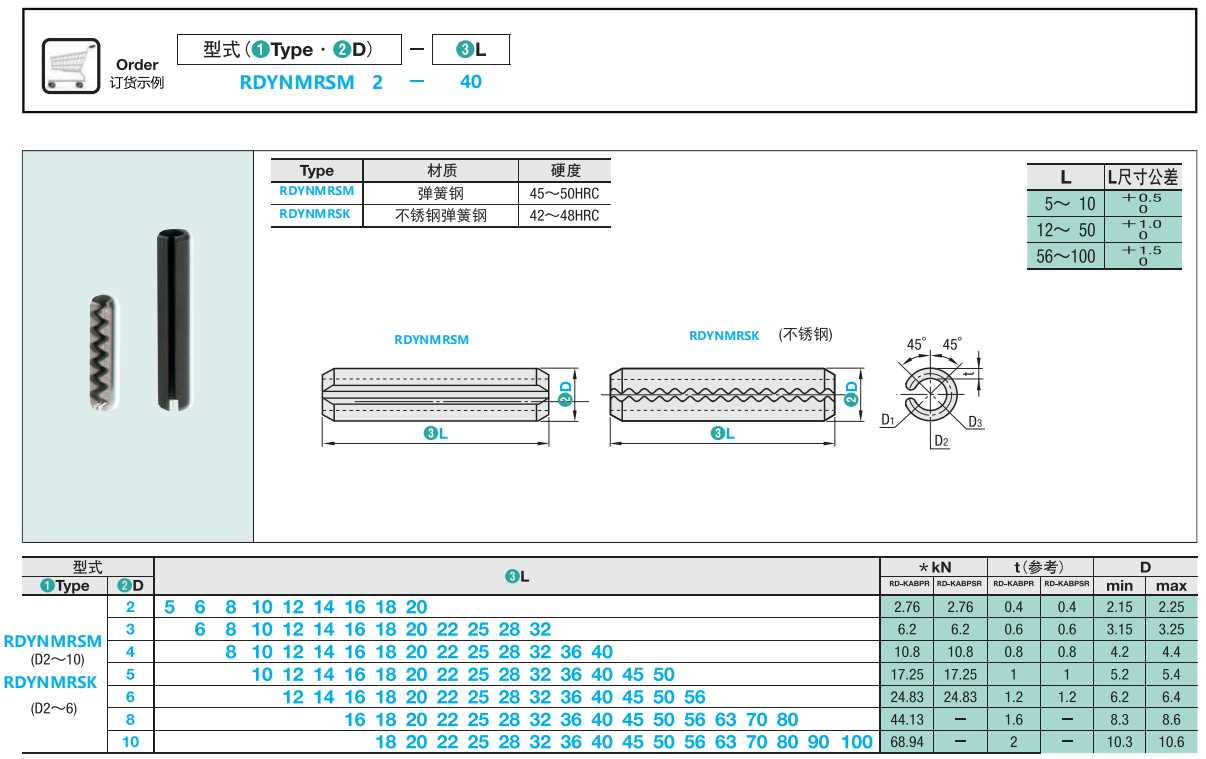The width and height of the screenshot is (1206, 759).
Task: Click the ＊kN column header
Action: pyautogui.click(x=933, y=566)
